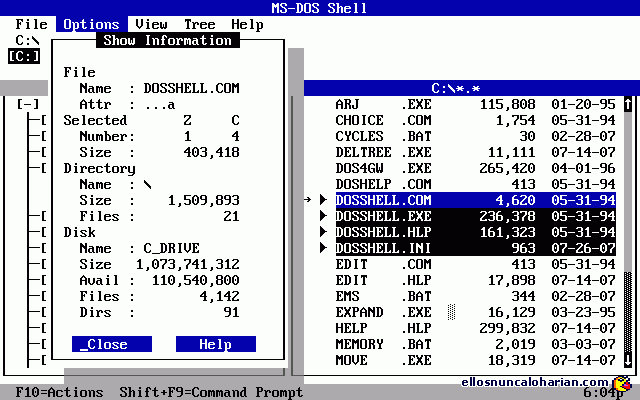The height and width of the screenshot is (400, 640).
Task: Open the Options menu
Action: click(91, 24)
